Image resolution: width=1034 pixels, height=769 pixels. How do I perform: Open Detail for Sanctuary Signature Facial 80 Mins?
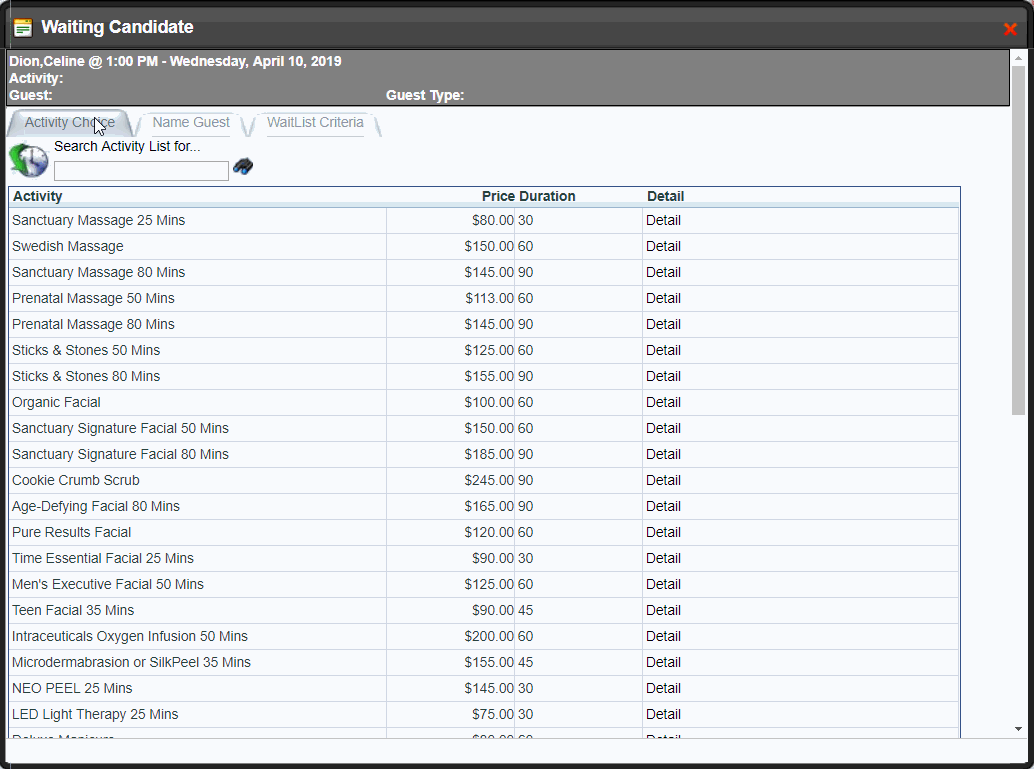(663, 454)
